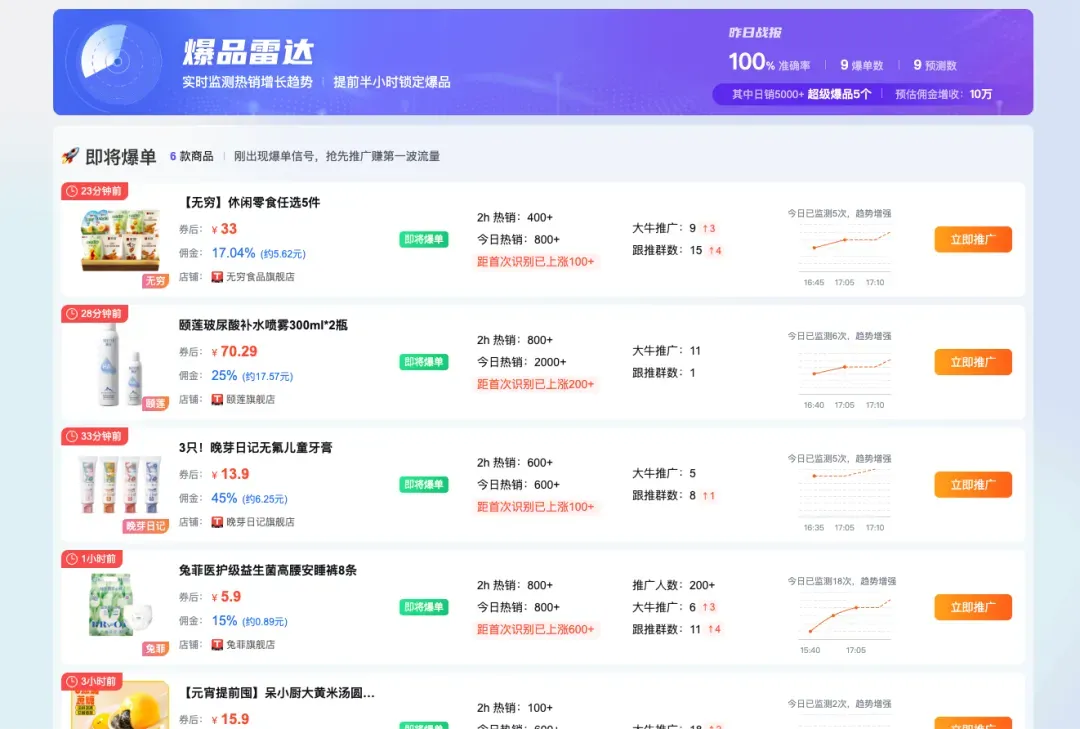Click 9 爆单数 statistic
The image size is (1080, 729).
tap(862, 65)
